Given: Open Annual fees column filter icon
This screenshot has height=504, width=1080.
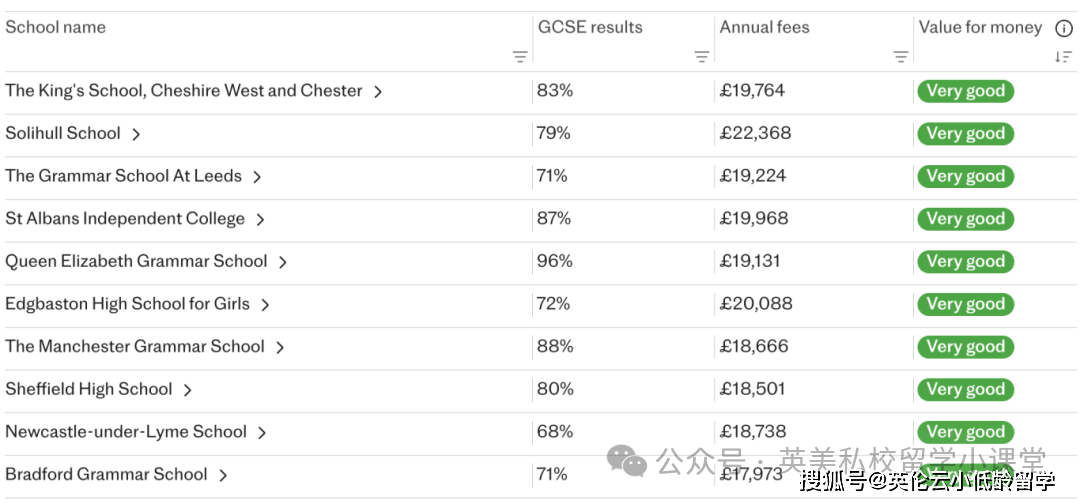Looking at the screenshot, I should point(901,57).
